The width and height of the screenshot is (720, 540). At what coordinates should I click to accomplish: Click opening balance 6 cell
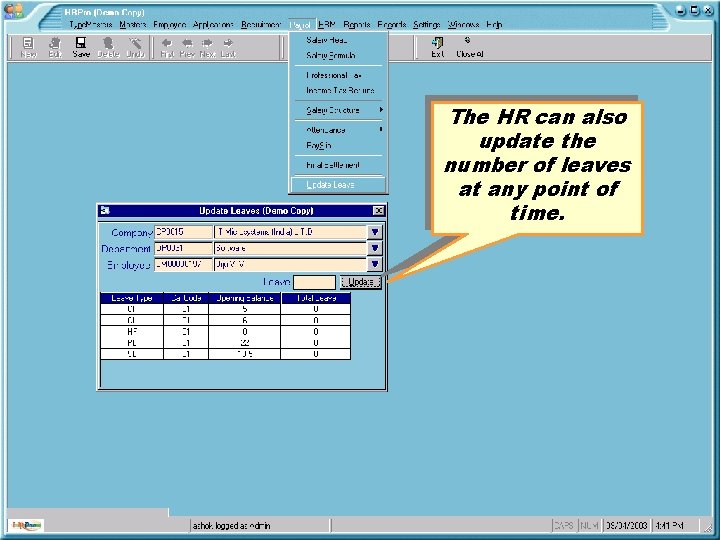pyautogui.click(x=245, y=320)
